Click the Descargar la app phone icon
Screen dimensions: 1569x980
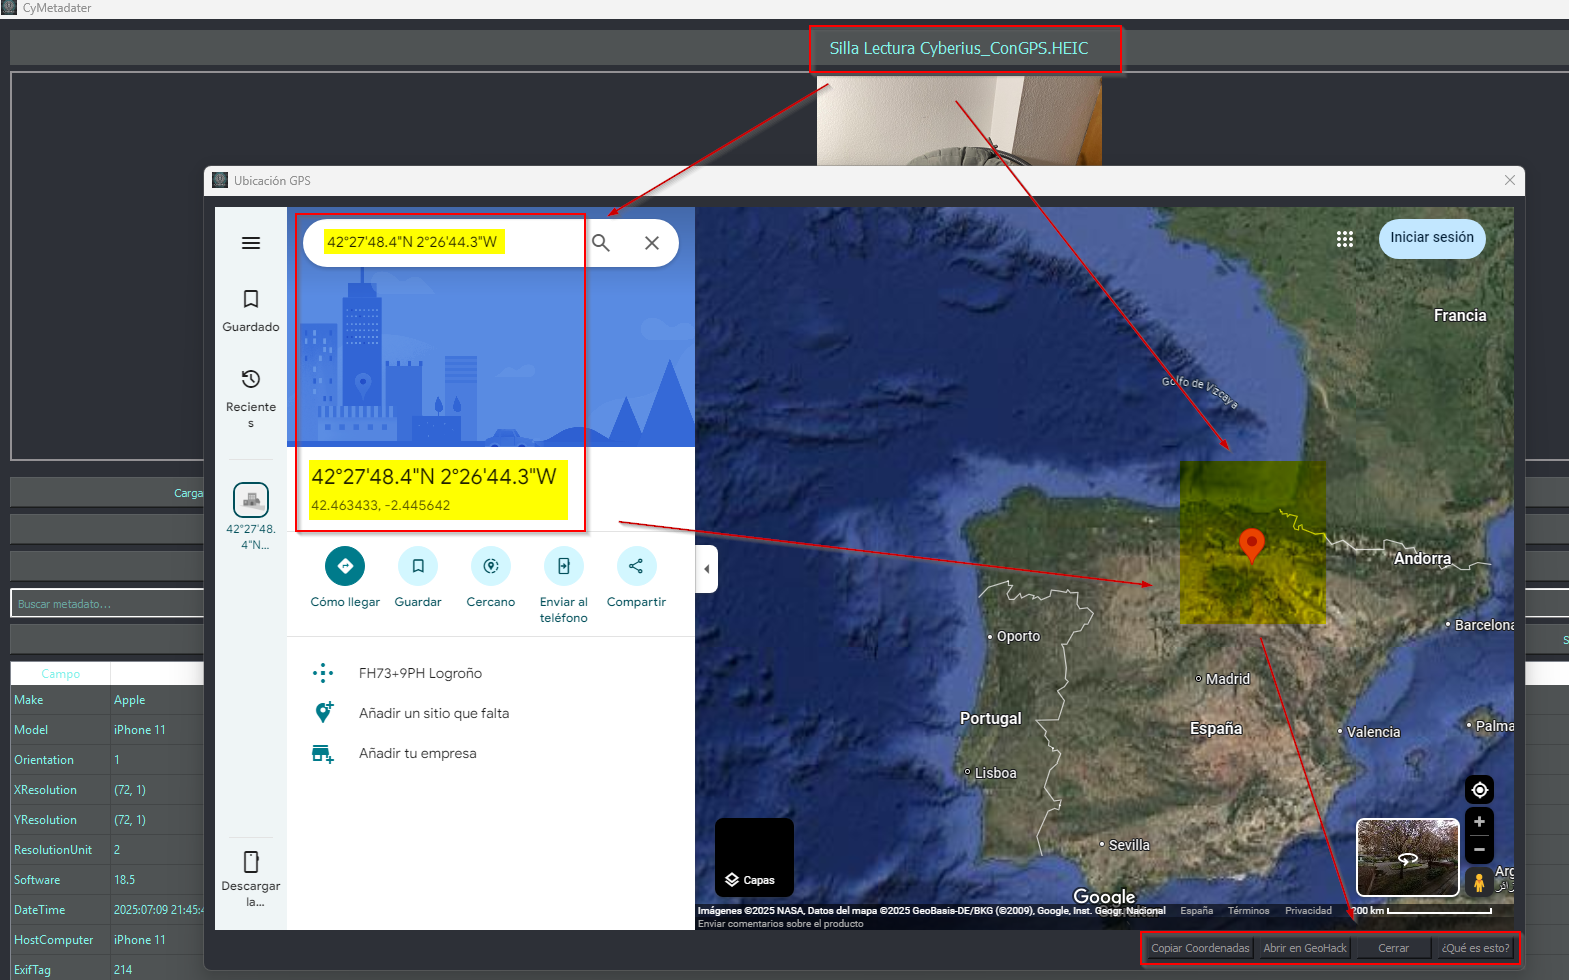pos(251,862)
